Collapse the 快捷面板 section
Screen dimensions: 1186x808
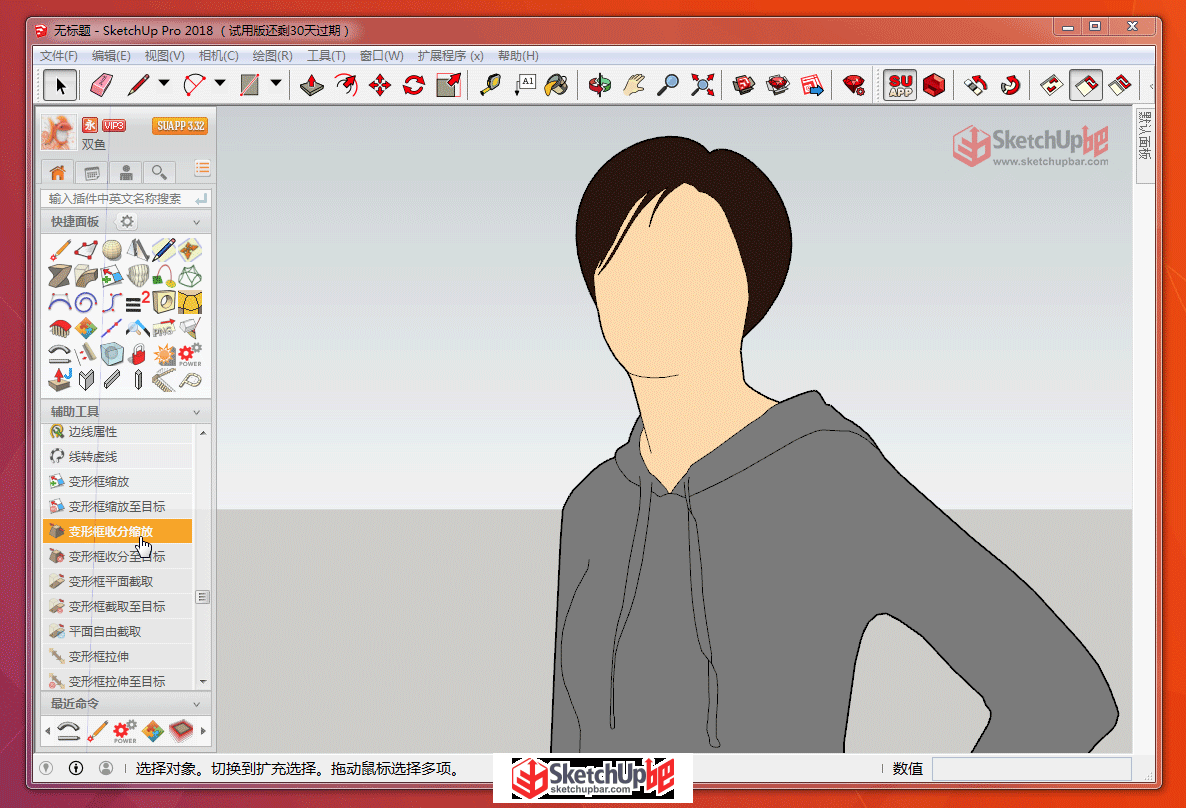tap(197, 222)
